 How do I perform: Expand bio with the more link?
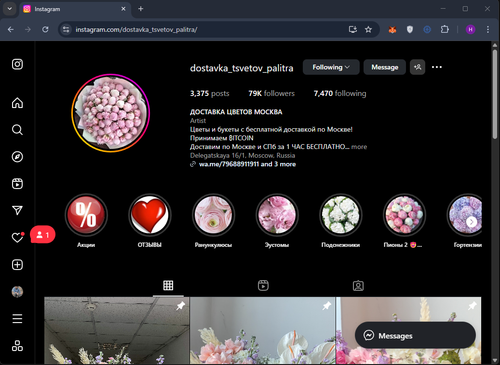(359, 147)
